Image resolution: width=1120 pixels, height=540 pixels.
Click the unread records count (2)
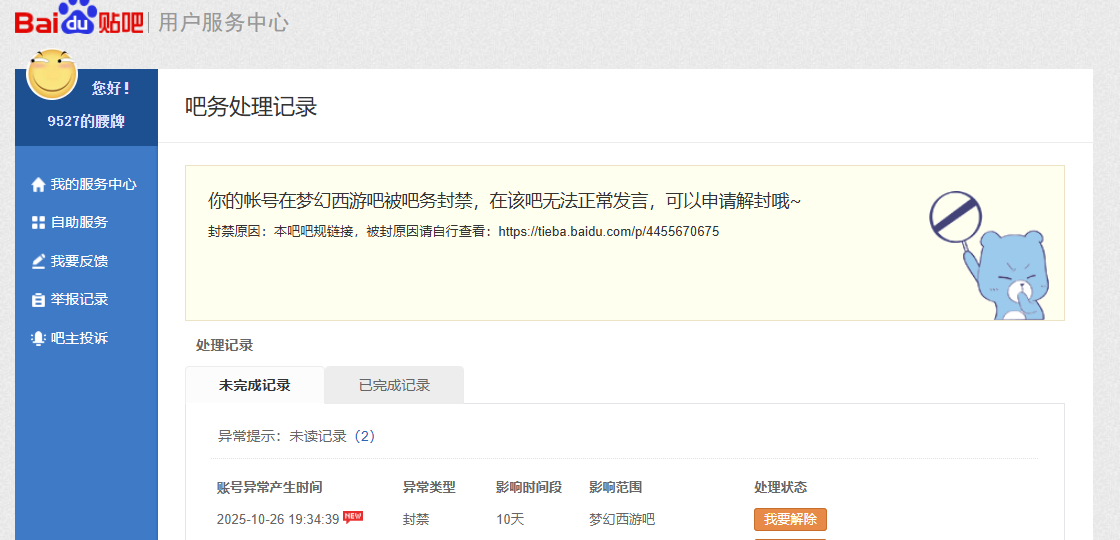pyautogui.click(x=364, y=436)
